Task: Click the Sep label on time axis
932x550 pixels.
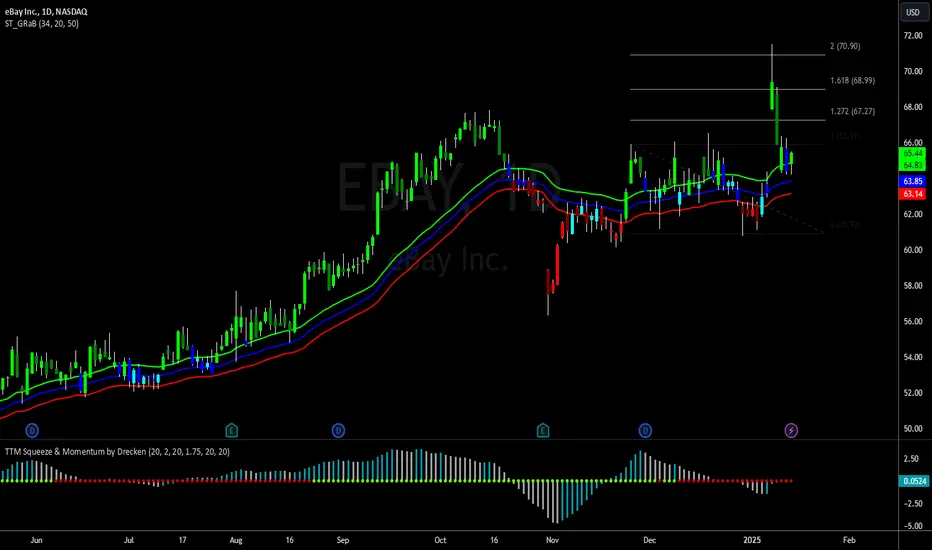Action: [343, 540]
